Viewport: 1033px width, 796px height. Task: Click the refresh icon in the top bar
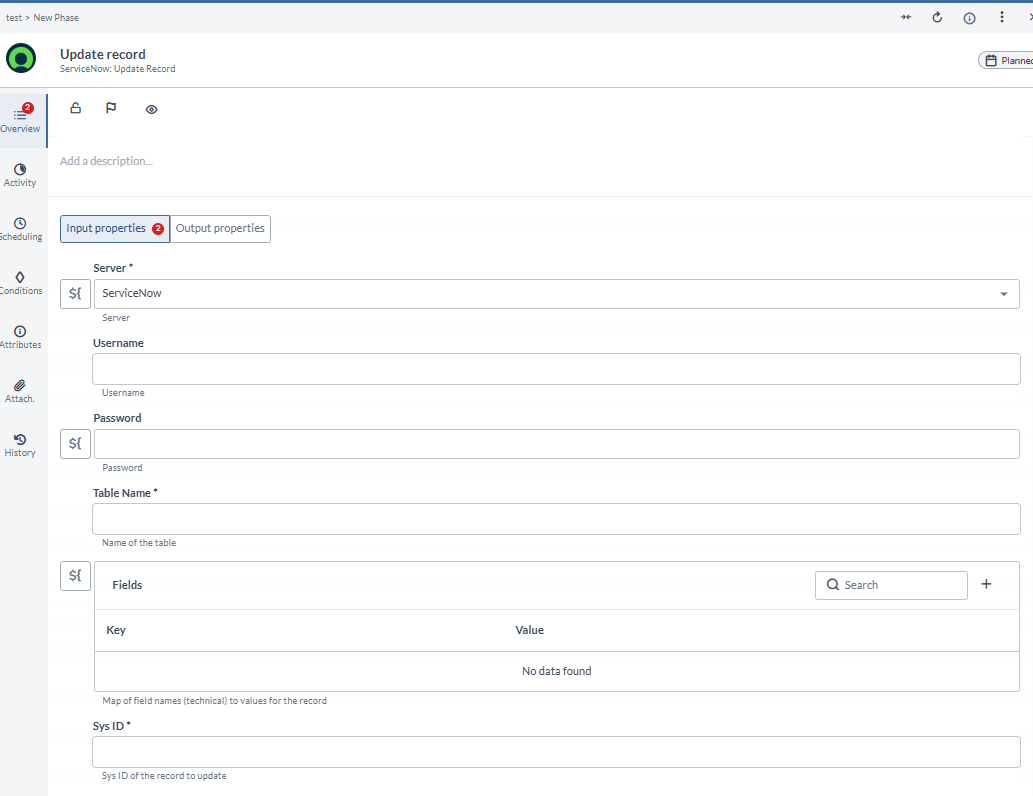937,17
